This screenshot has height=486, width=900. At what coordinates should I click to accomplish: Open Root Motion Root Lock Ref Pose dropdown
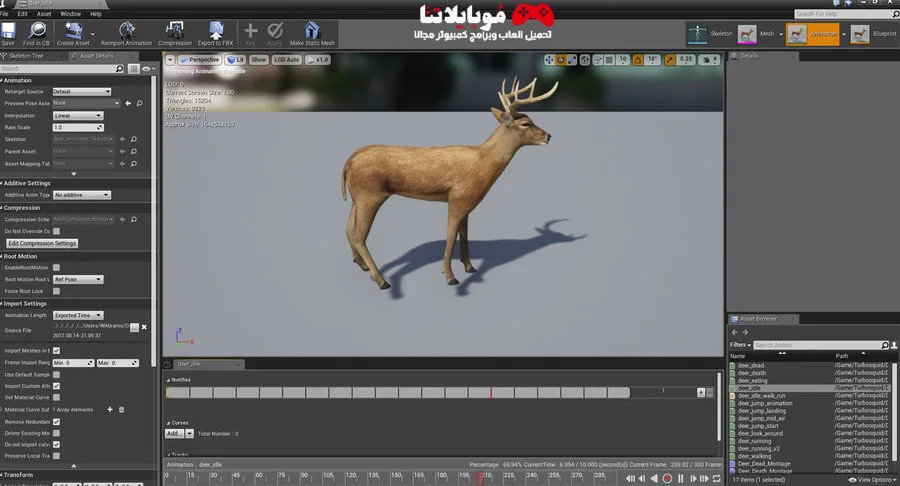[x=78, y=279]
